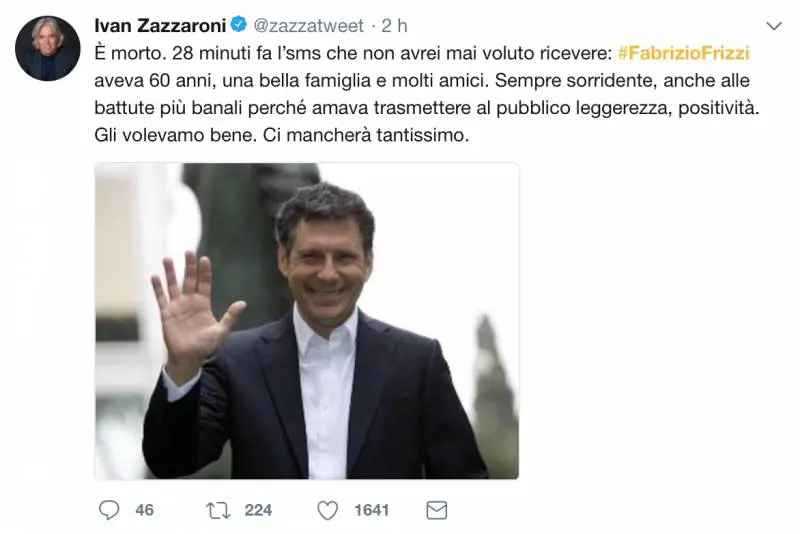Open the #FabrizioFrizzi hashtag link
800x534 pixels.
click(684, 53)
